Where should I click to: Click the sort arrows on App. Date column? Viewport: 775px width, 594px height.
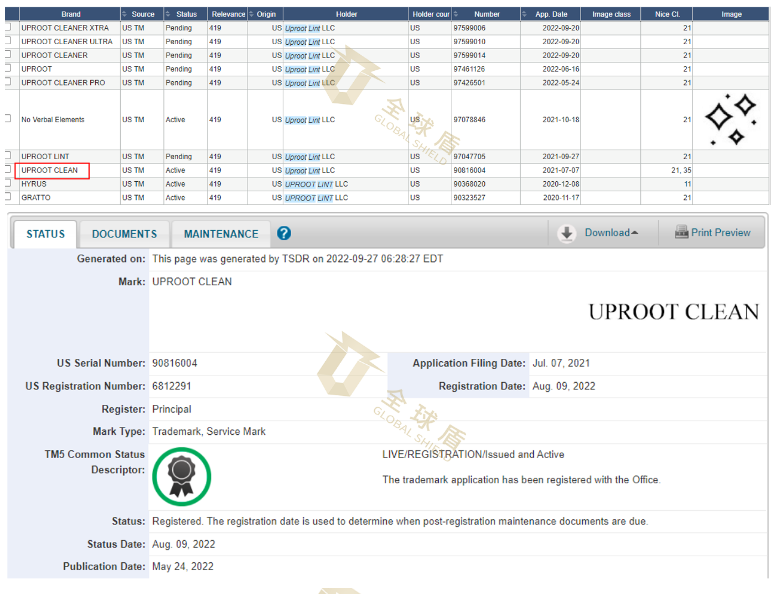(525, 14)
